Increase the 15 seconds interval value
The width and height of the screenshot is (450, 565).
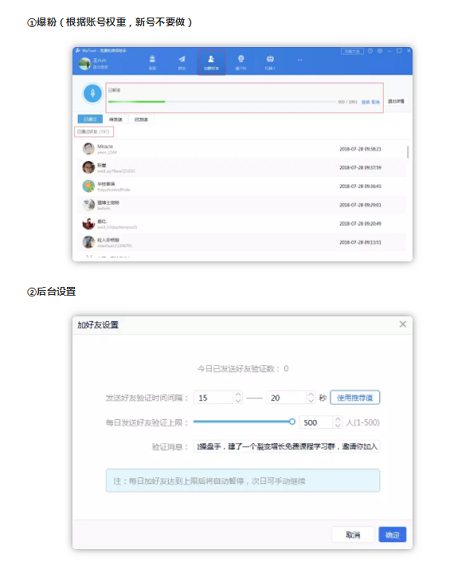(x=238, y=395)
